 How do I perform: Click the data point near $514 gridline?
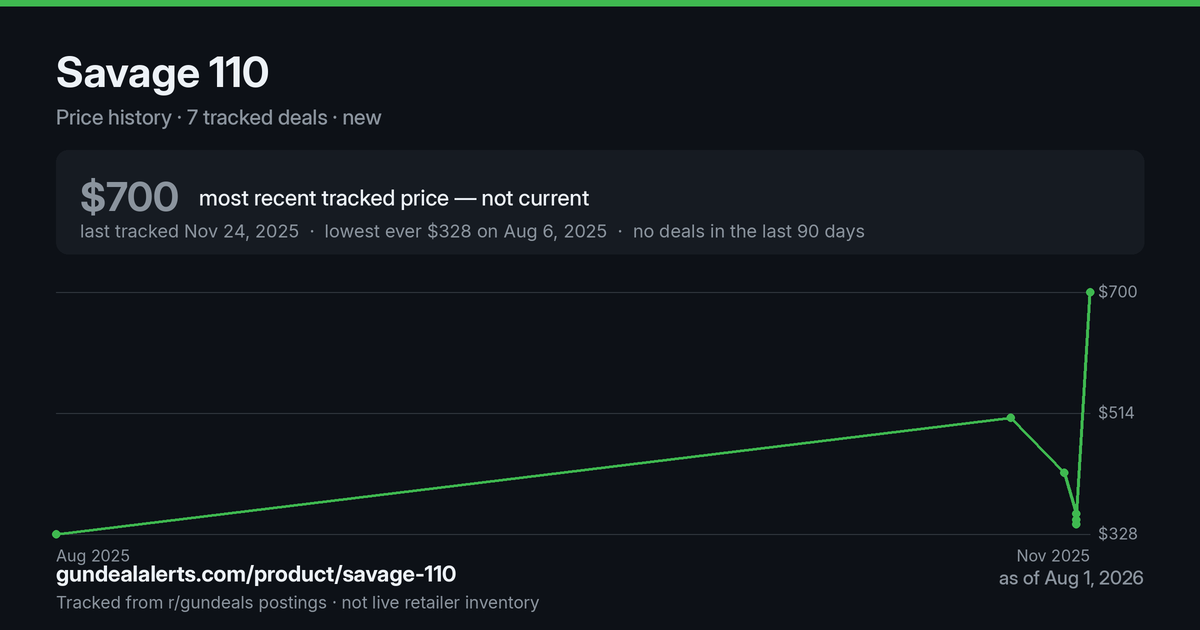click(x=1011, y=418)
